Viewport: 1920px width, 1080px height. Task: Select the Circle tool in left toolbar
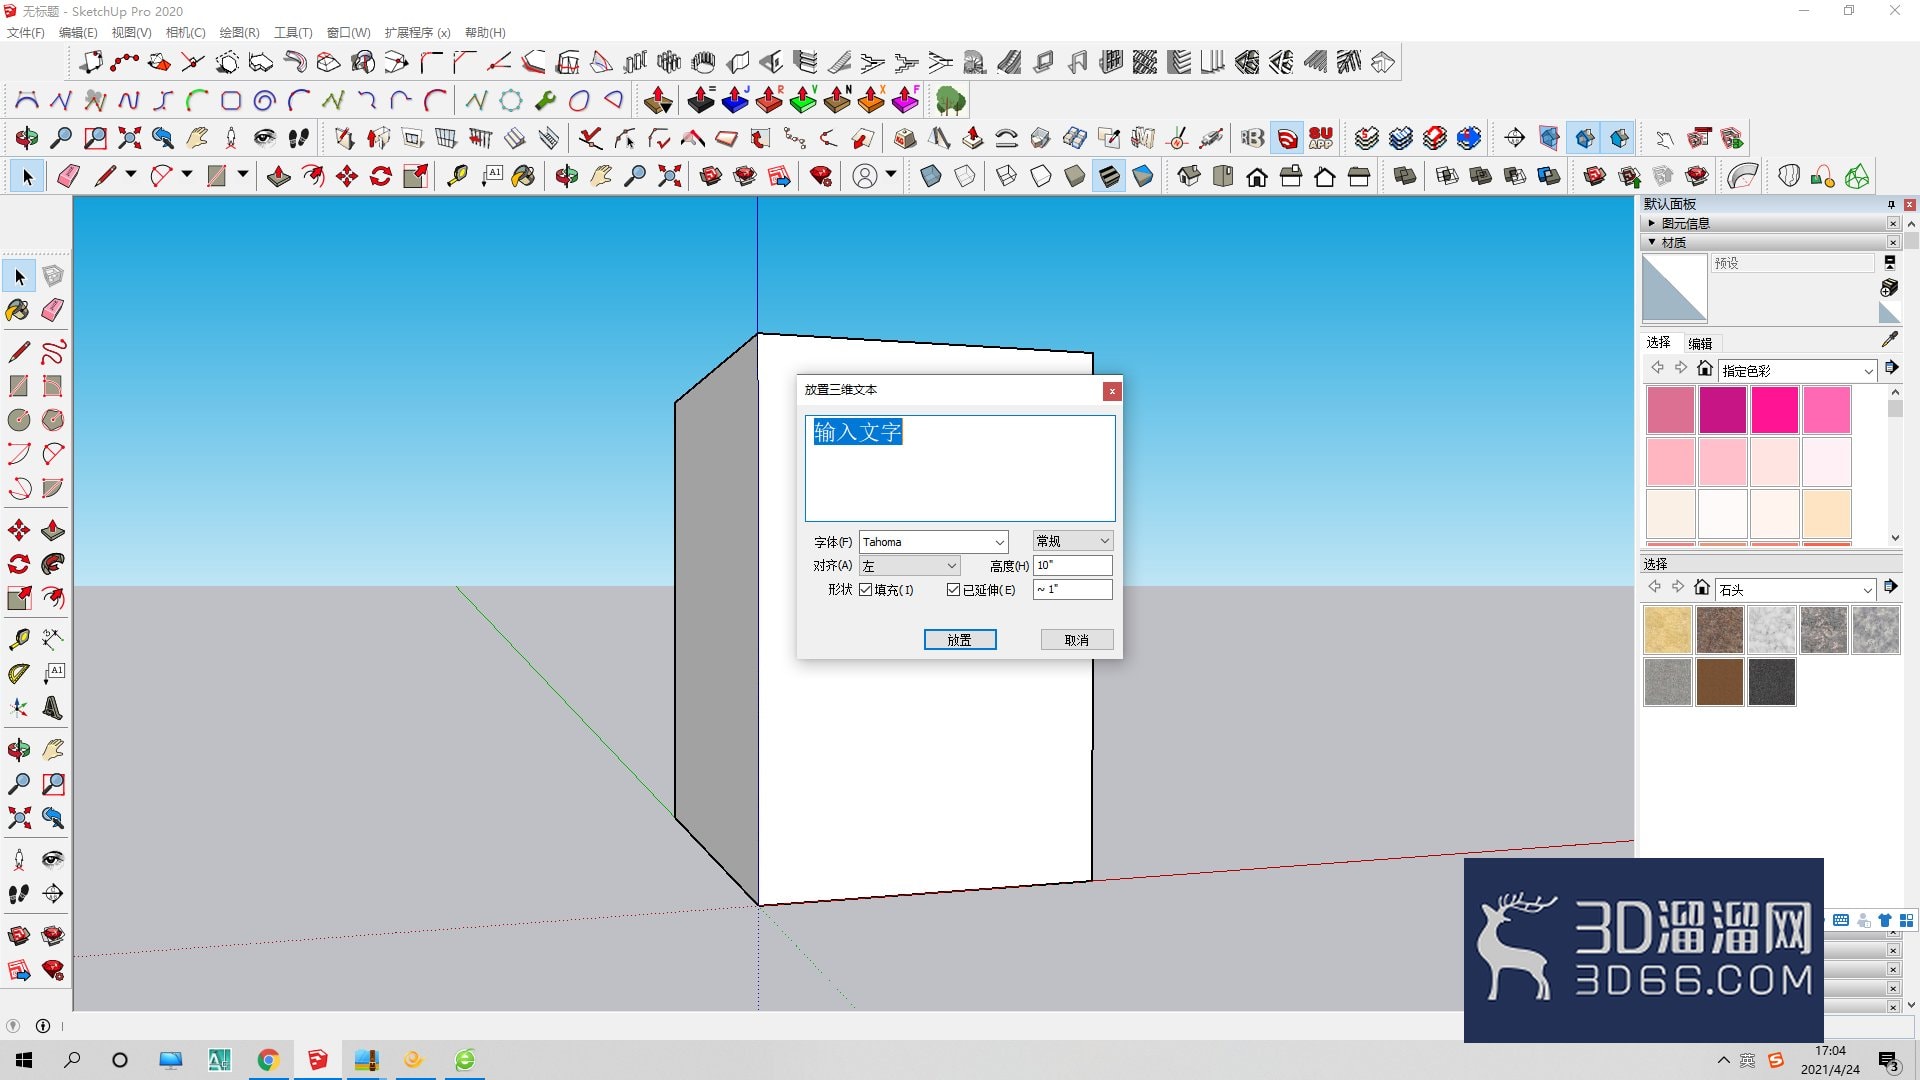click(x=18, y=420)
